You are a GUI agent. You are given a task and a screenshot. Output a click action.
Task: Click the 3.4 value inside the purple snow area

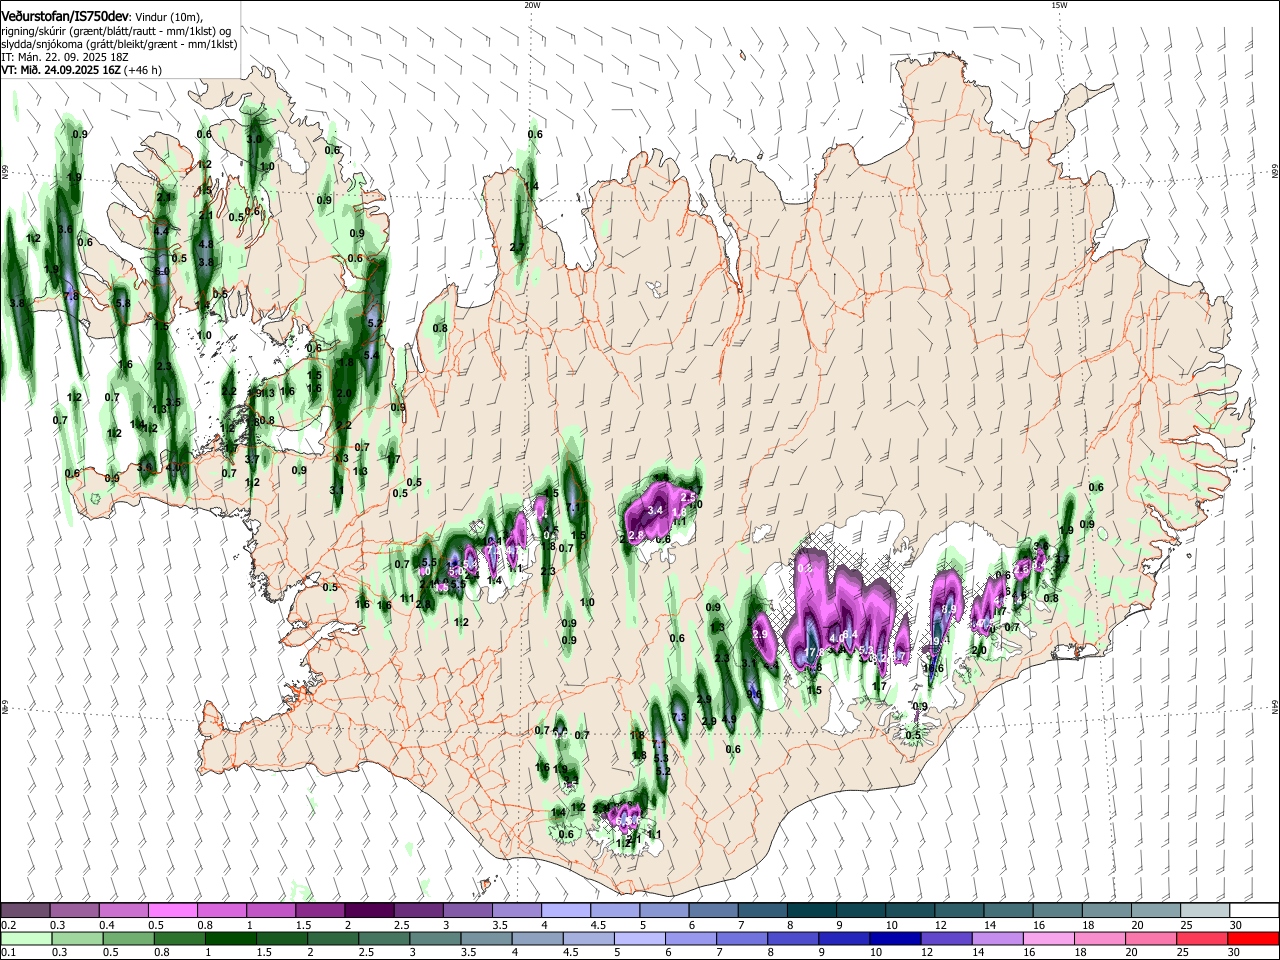[x=656, y=510]
